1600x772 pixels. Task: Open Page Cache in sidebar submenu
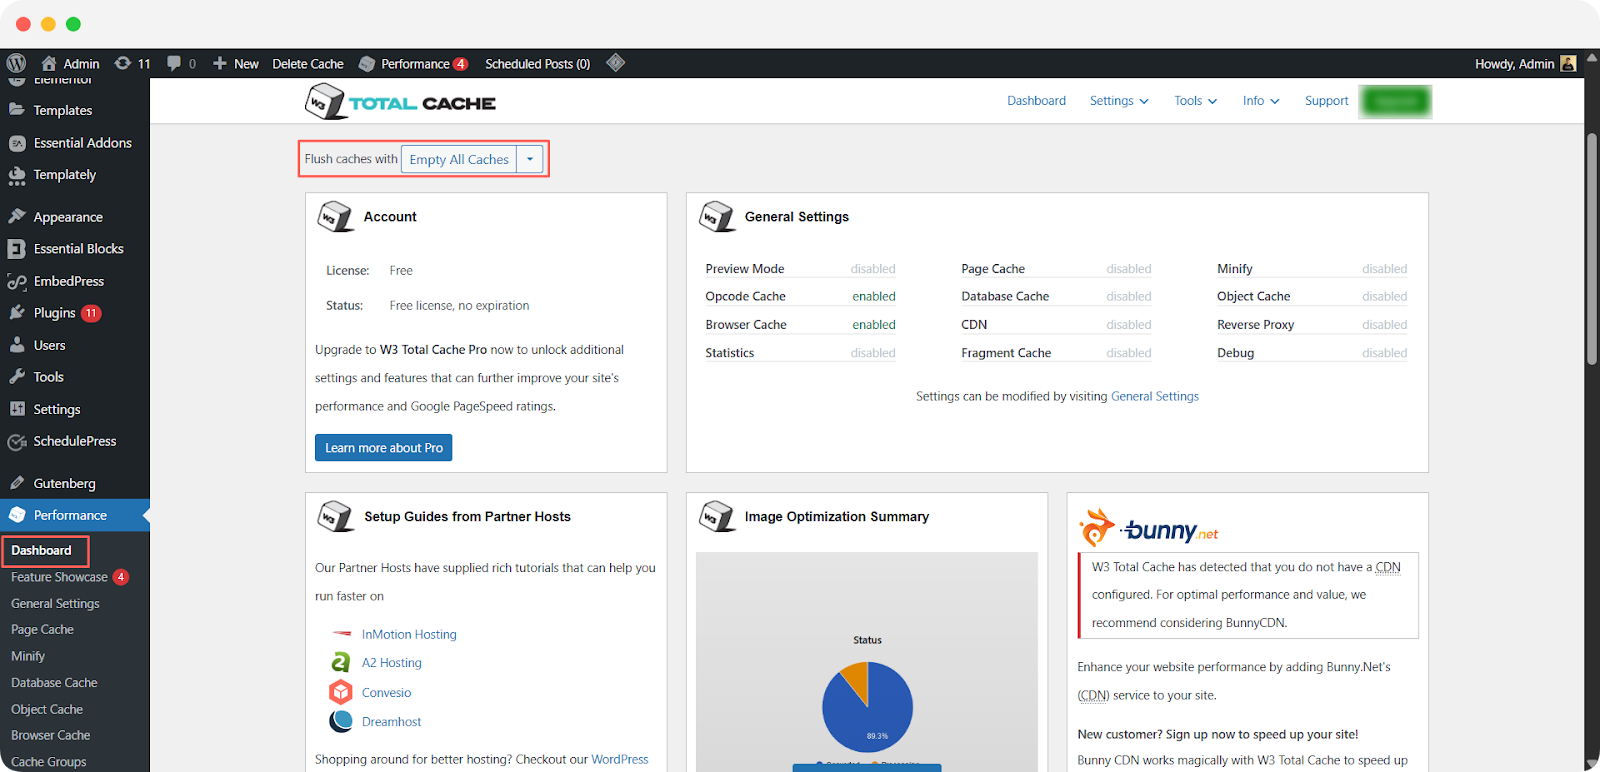[42, 630]
